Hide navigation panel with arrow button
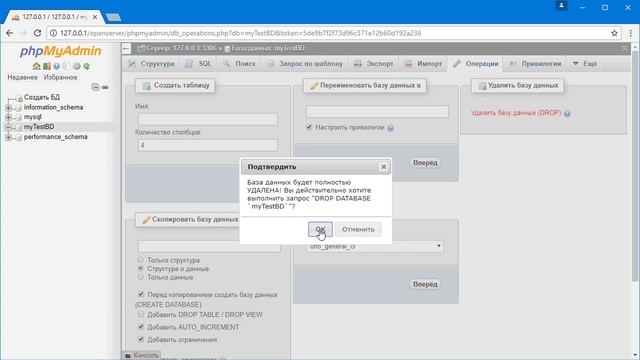The width and height of the screenshot is (640, 360). coord(126,49)
